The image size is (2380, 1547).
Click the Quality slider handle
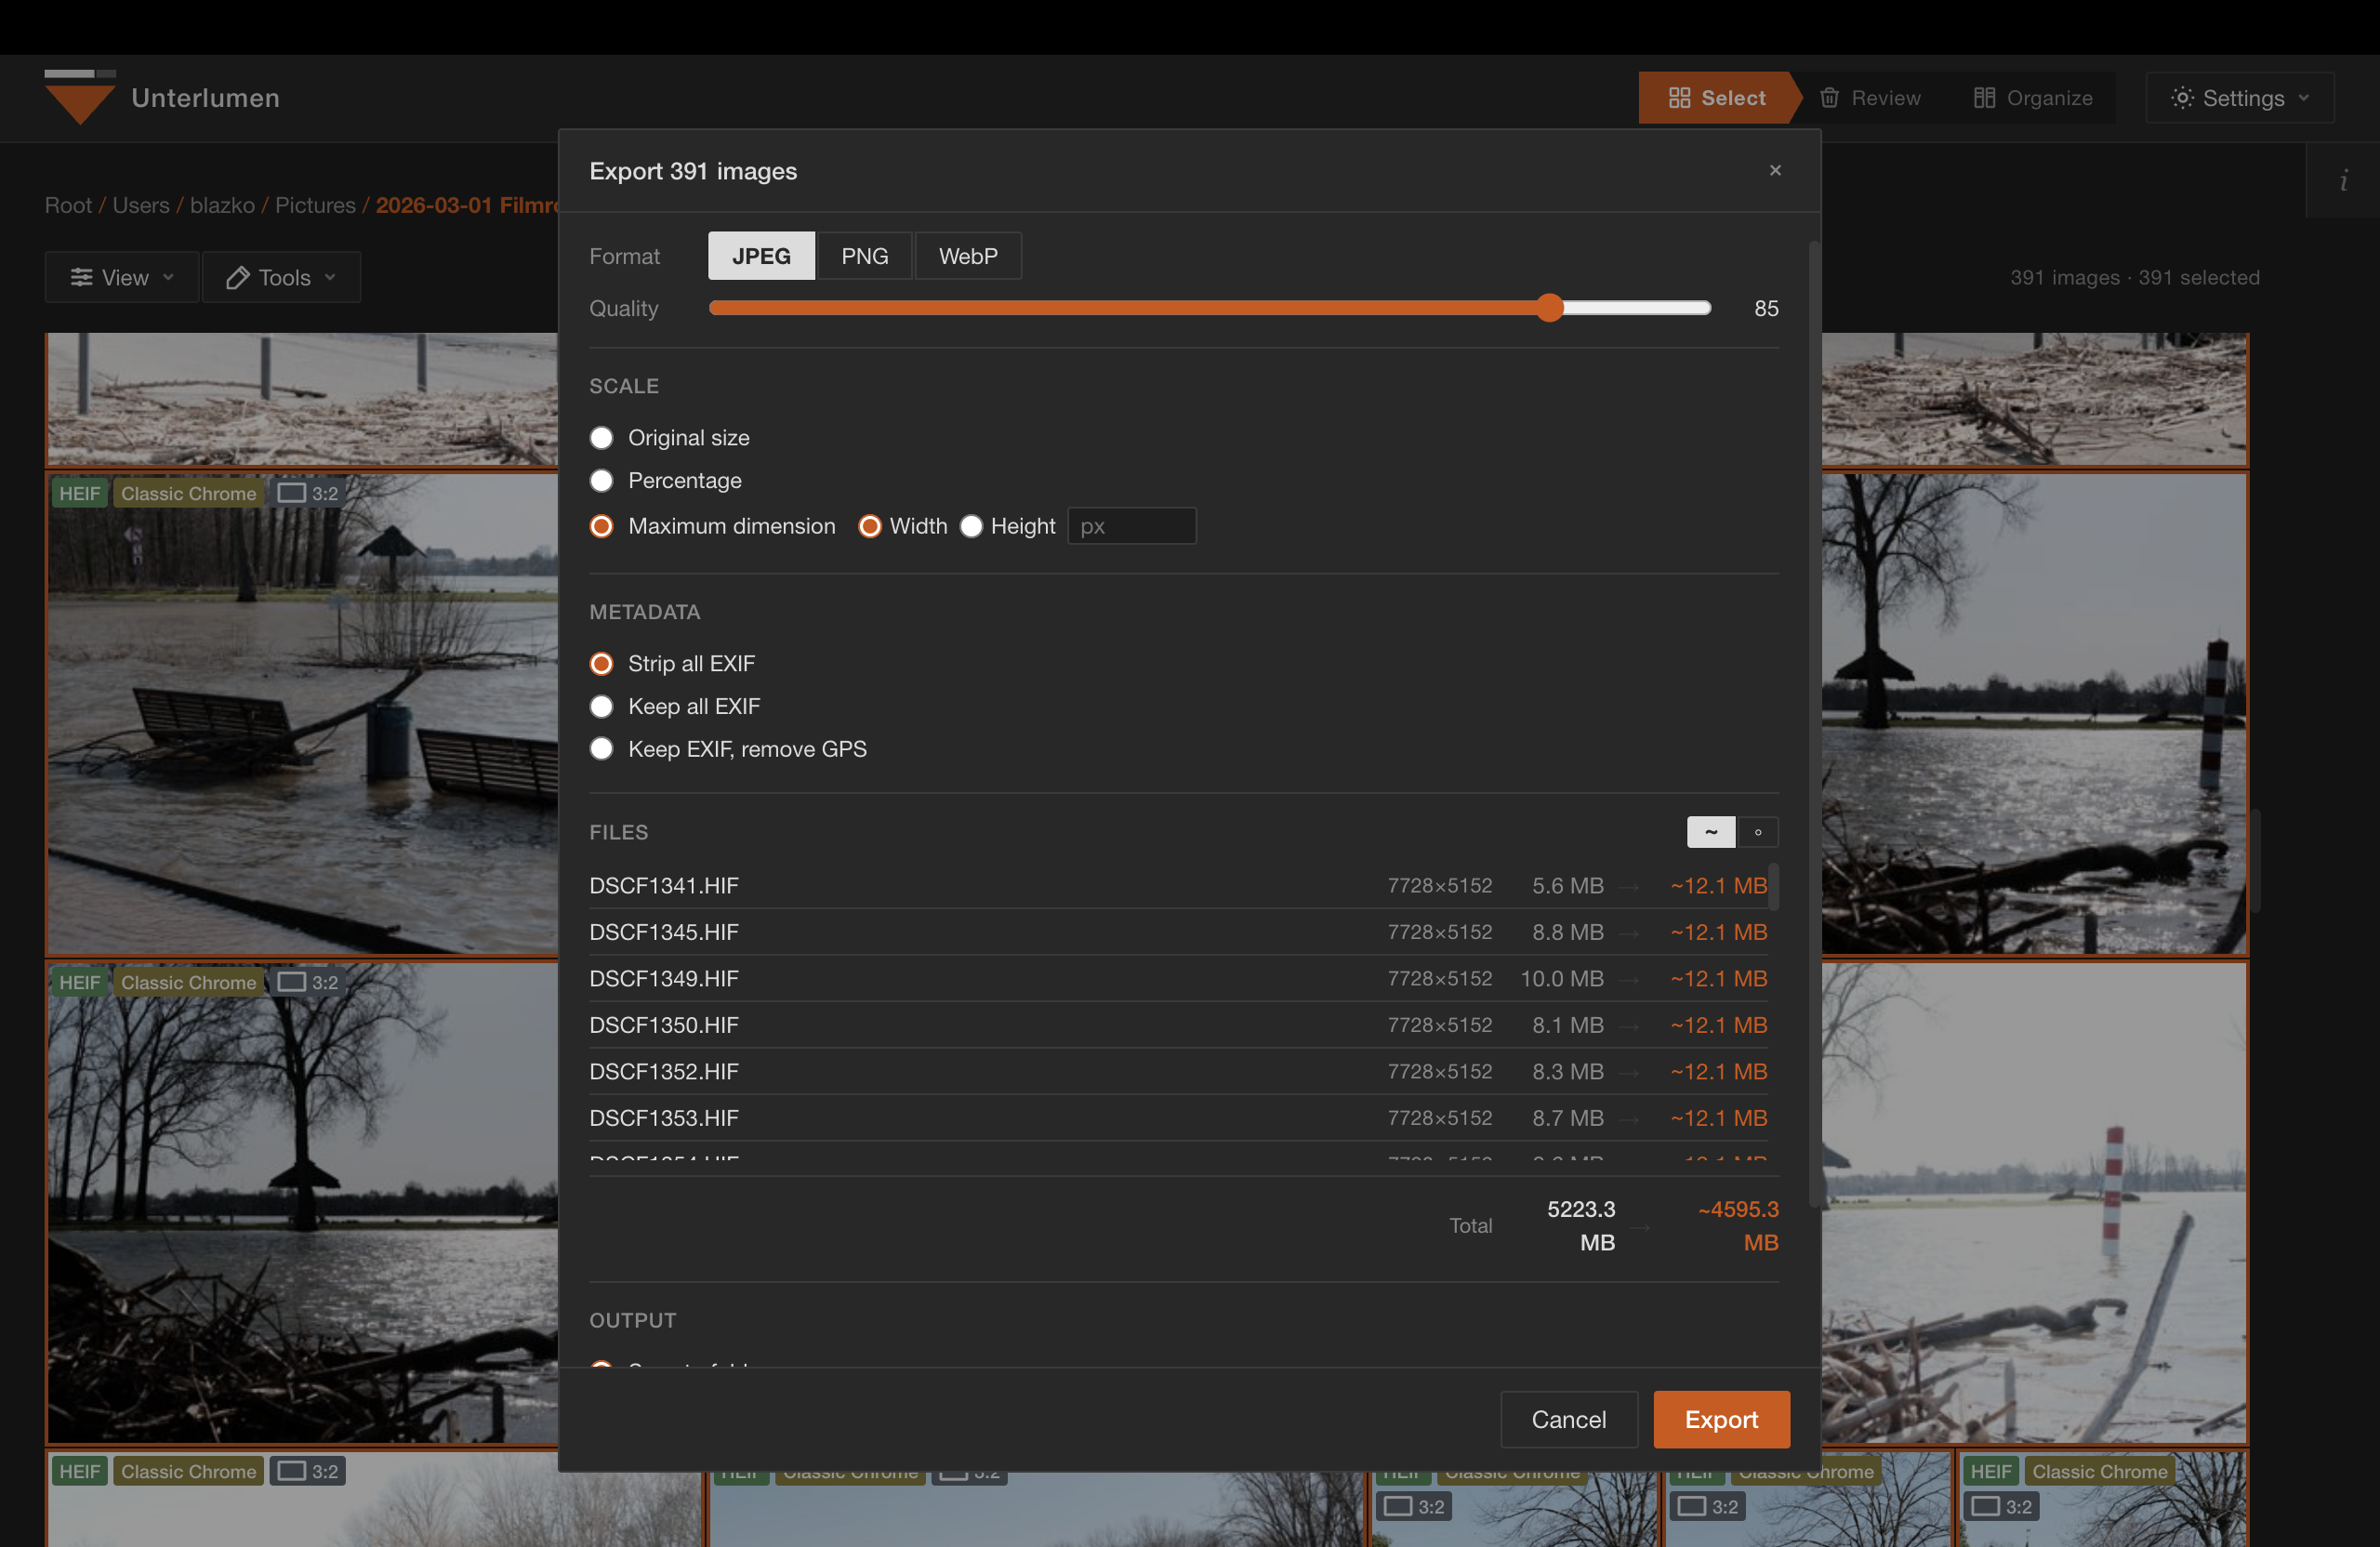coord(1549,308)
